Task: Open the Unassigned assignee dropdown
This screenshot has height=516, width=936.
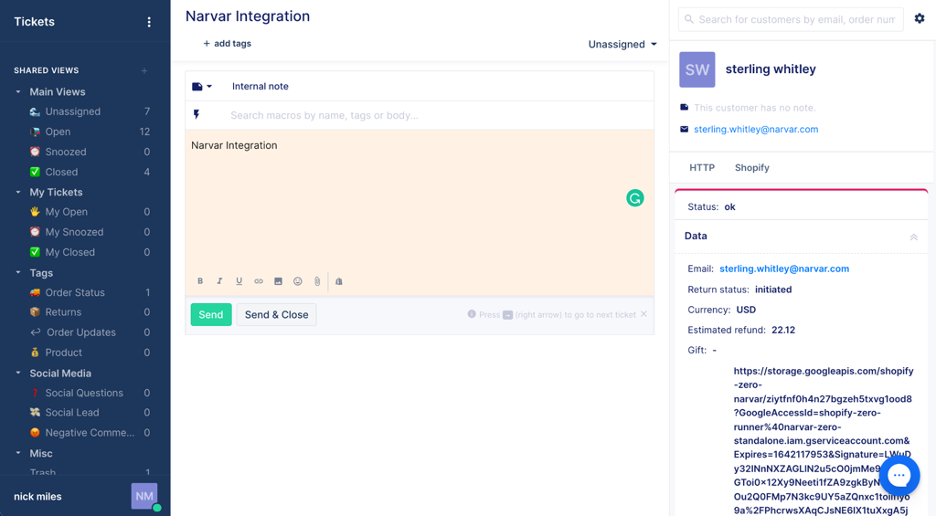Action: tap(623, 44)
